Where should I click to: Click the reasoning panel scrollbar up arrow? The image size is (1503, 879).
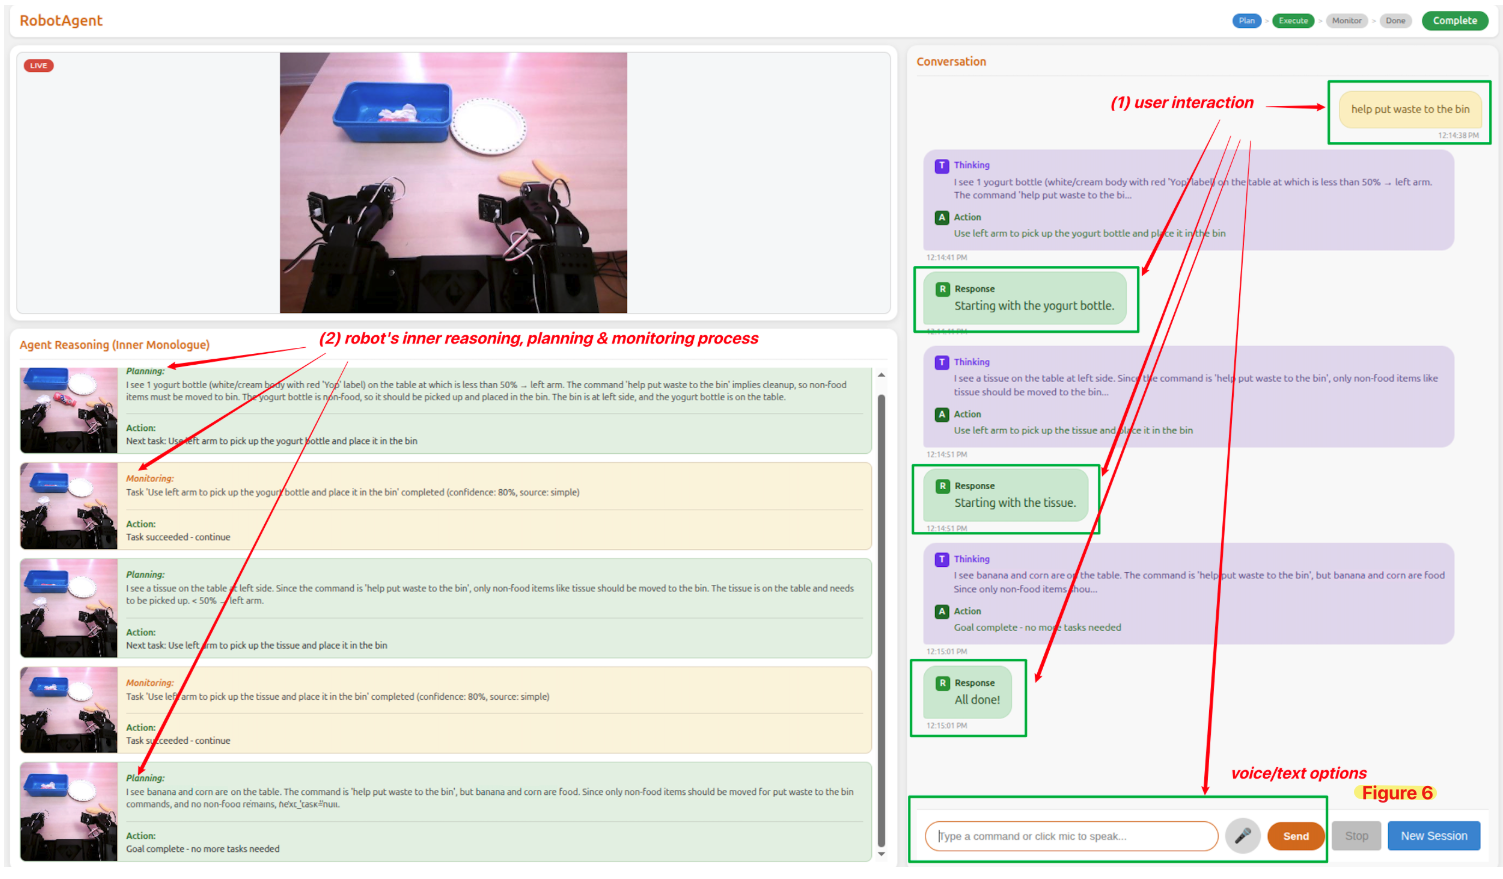tap(881, 375)
